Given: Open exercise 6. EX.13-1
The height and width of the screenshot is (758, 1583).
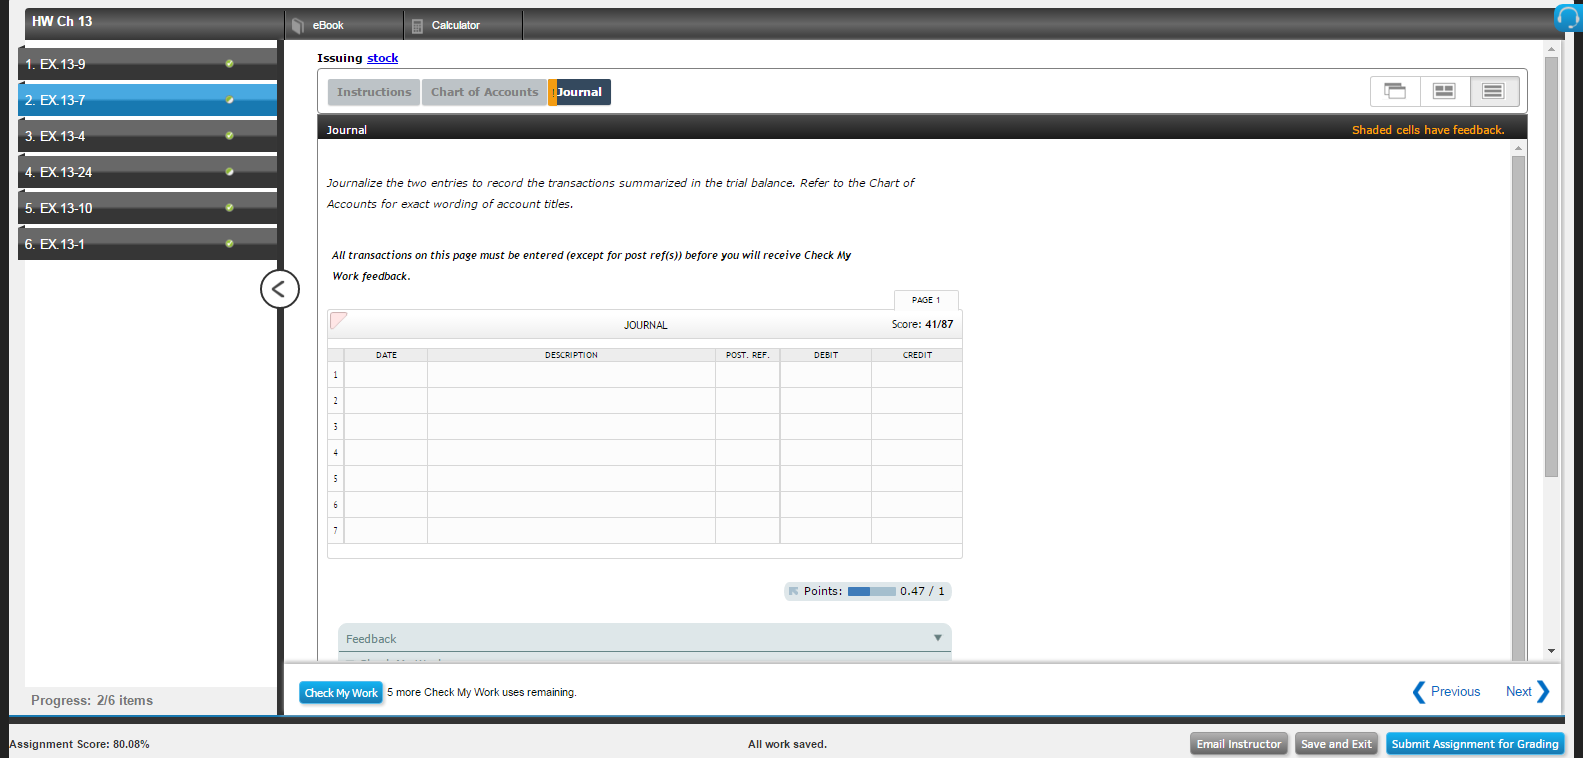Looking at the screenshot, I should [147, 244].
